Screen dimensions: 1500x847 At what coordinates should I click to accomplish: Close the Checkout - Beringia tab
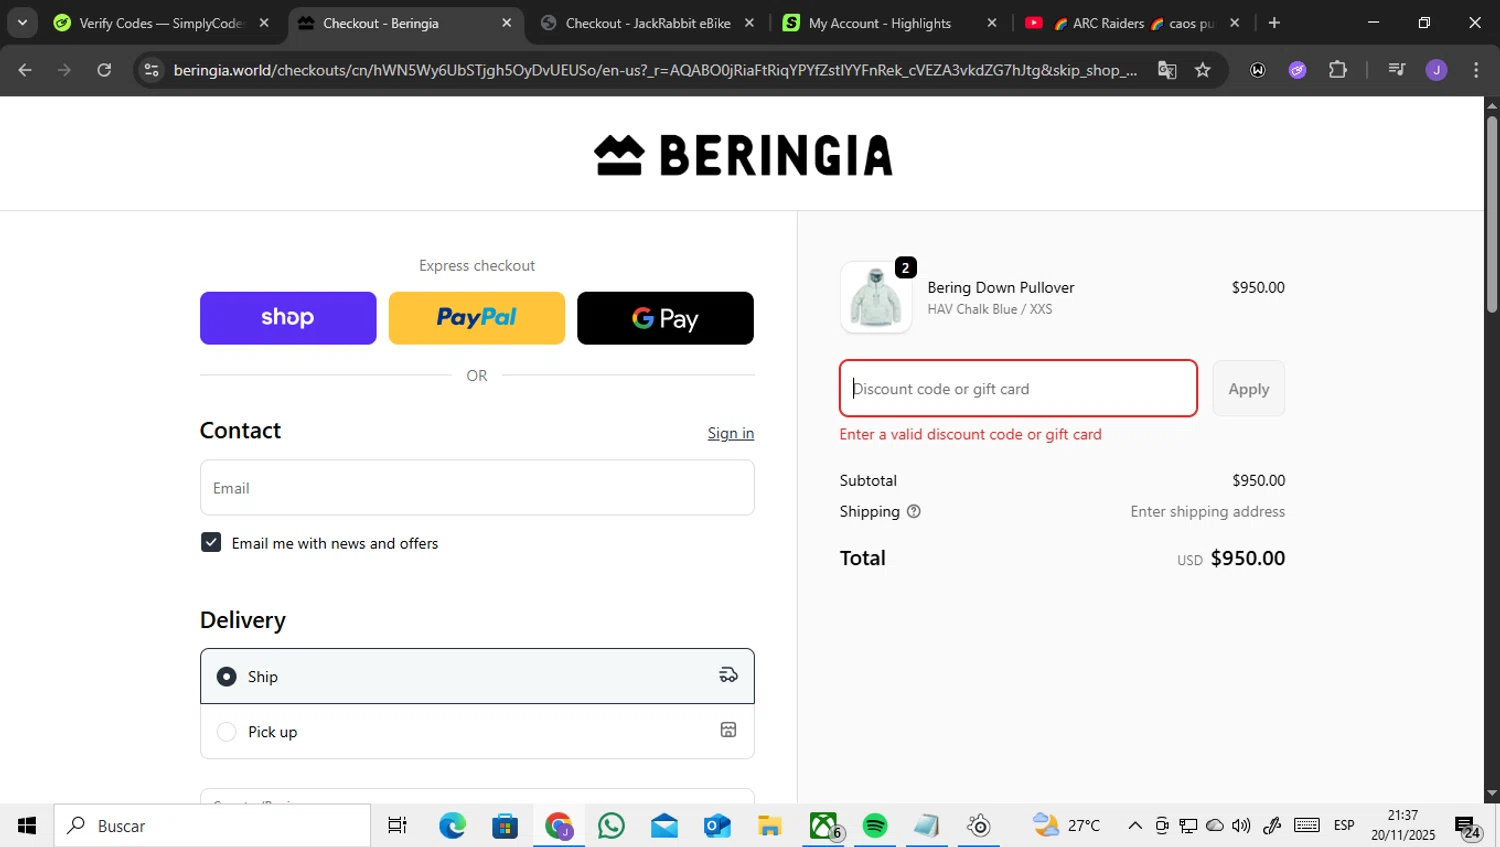(507, 23)
